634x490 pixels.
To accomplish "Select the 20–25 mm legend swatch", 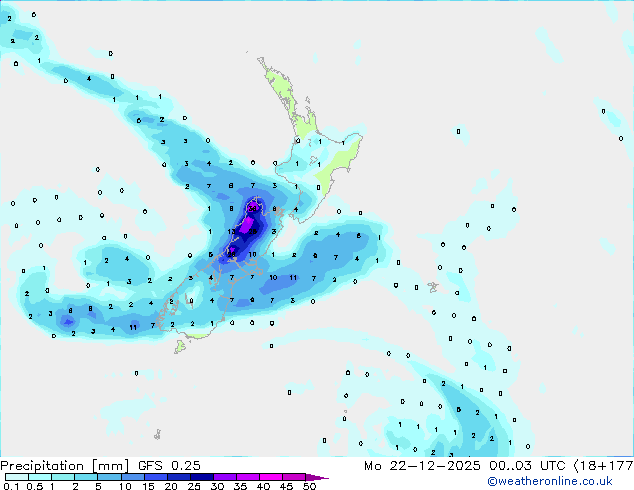I will point(179,477).
